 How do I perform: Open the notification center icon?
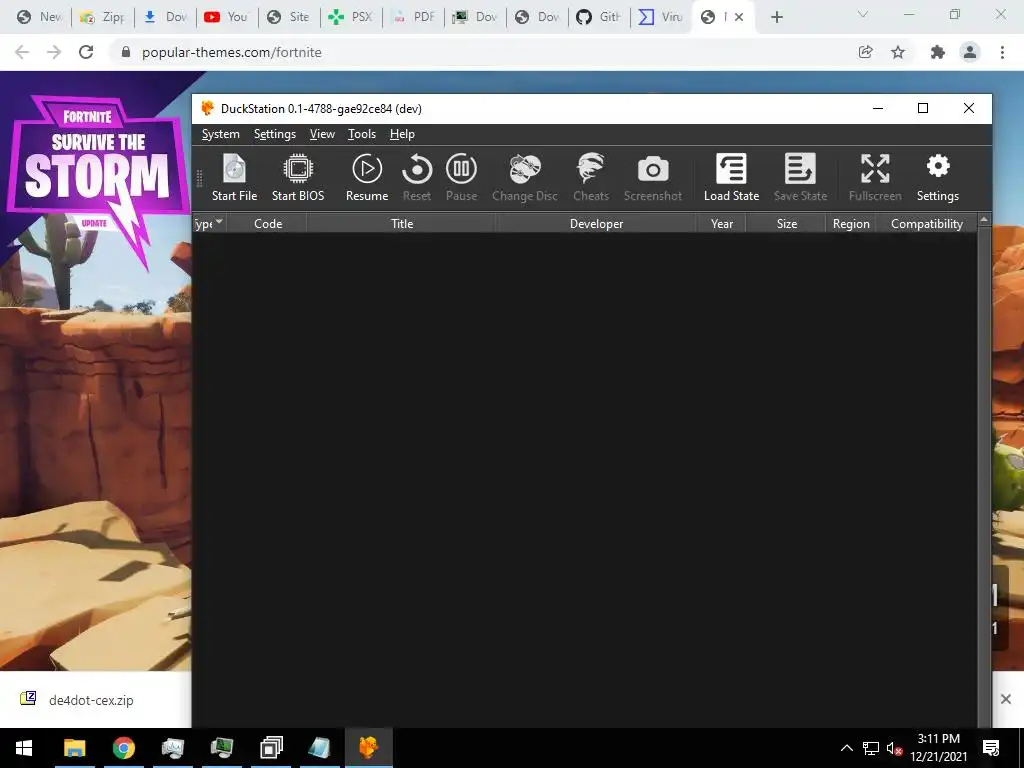tap(991, 748)
